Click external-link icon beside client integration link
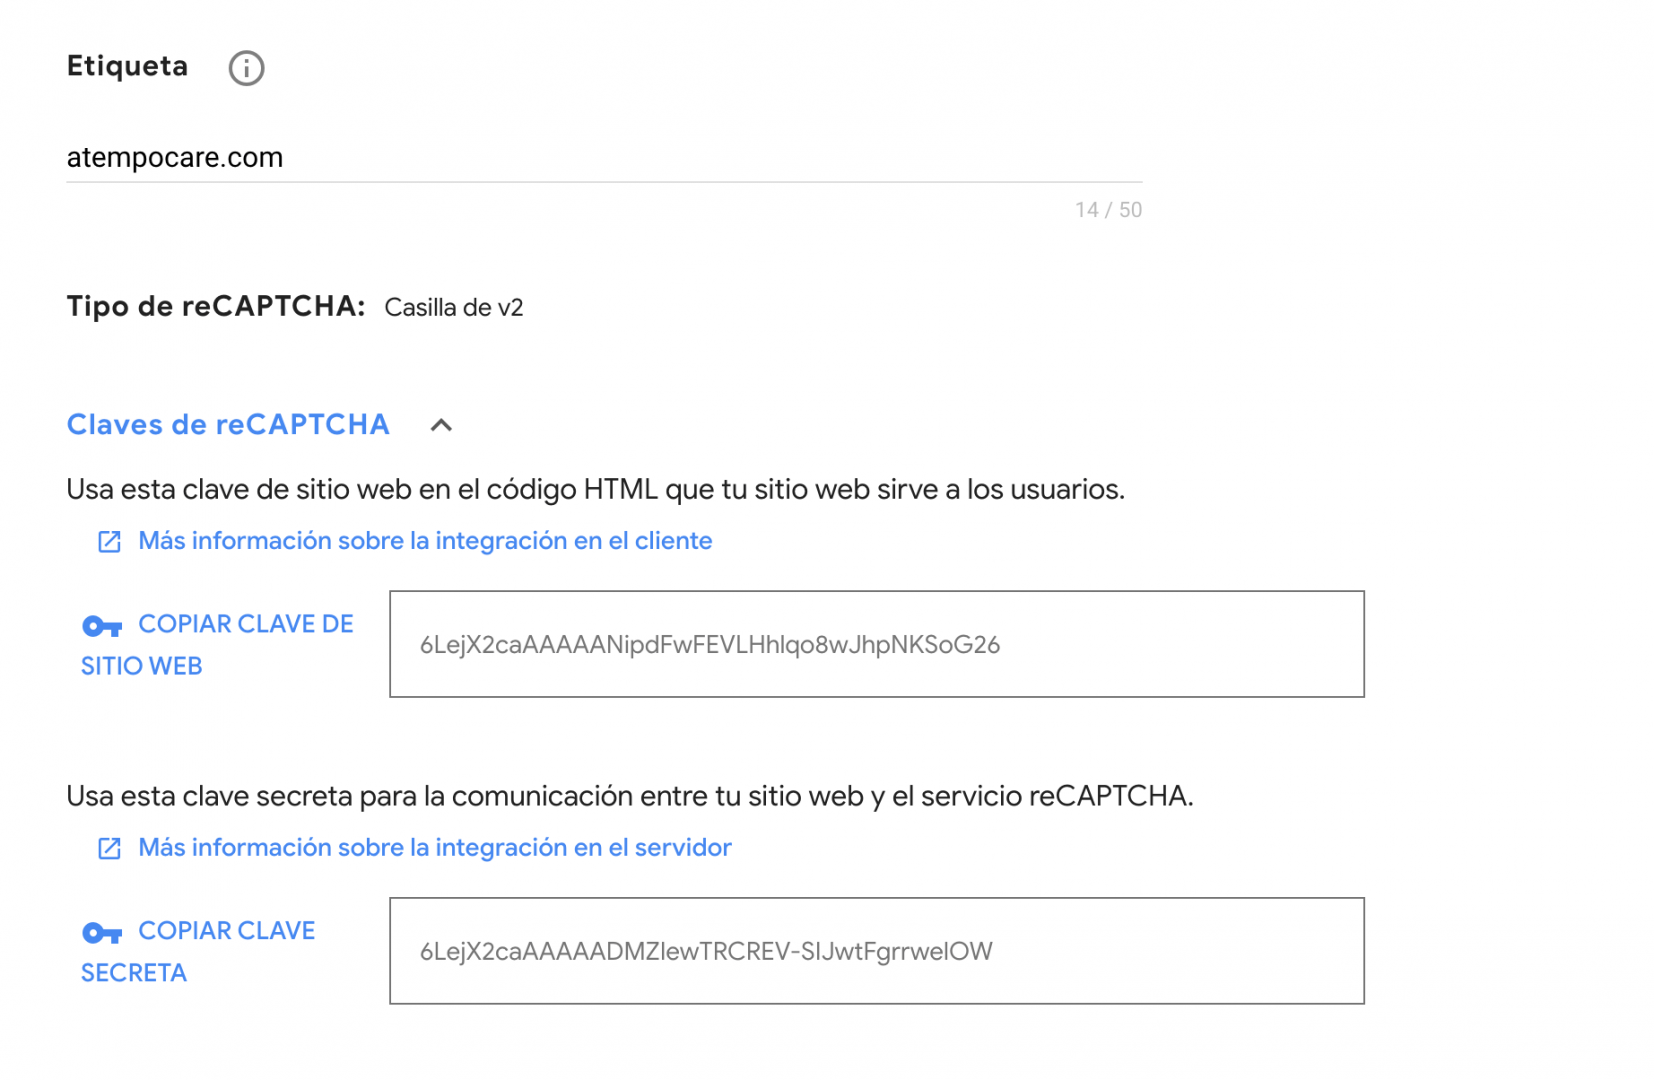The width and height of the screenshot is (1654, 1080). click(x=109, y=542)
